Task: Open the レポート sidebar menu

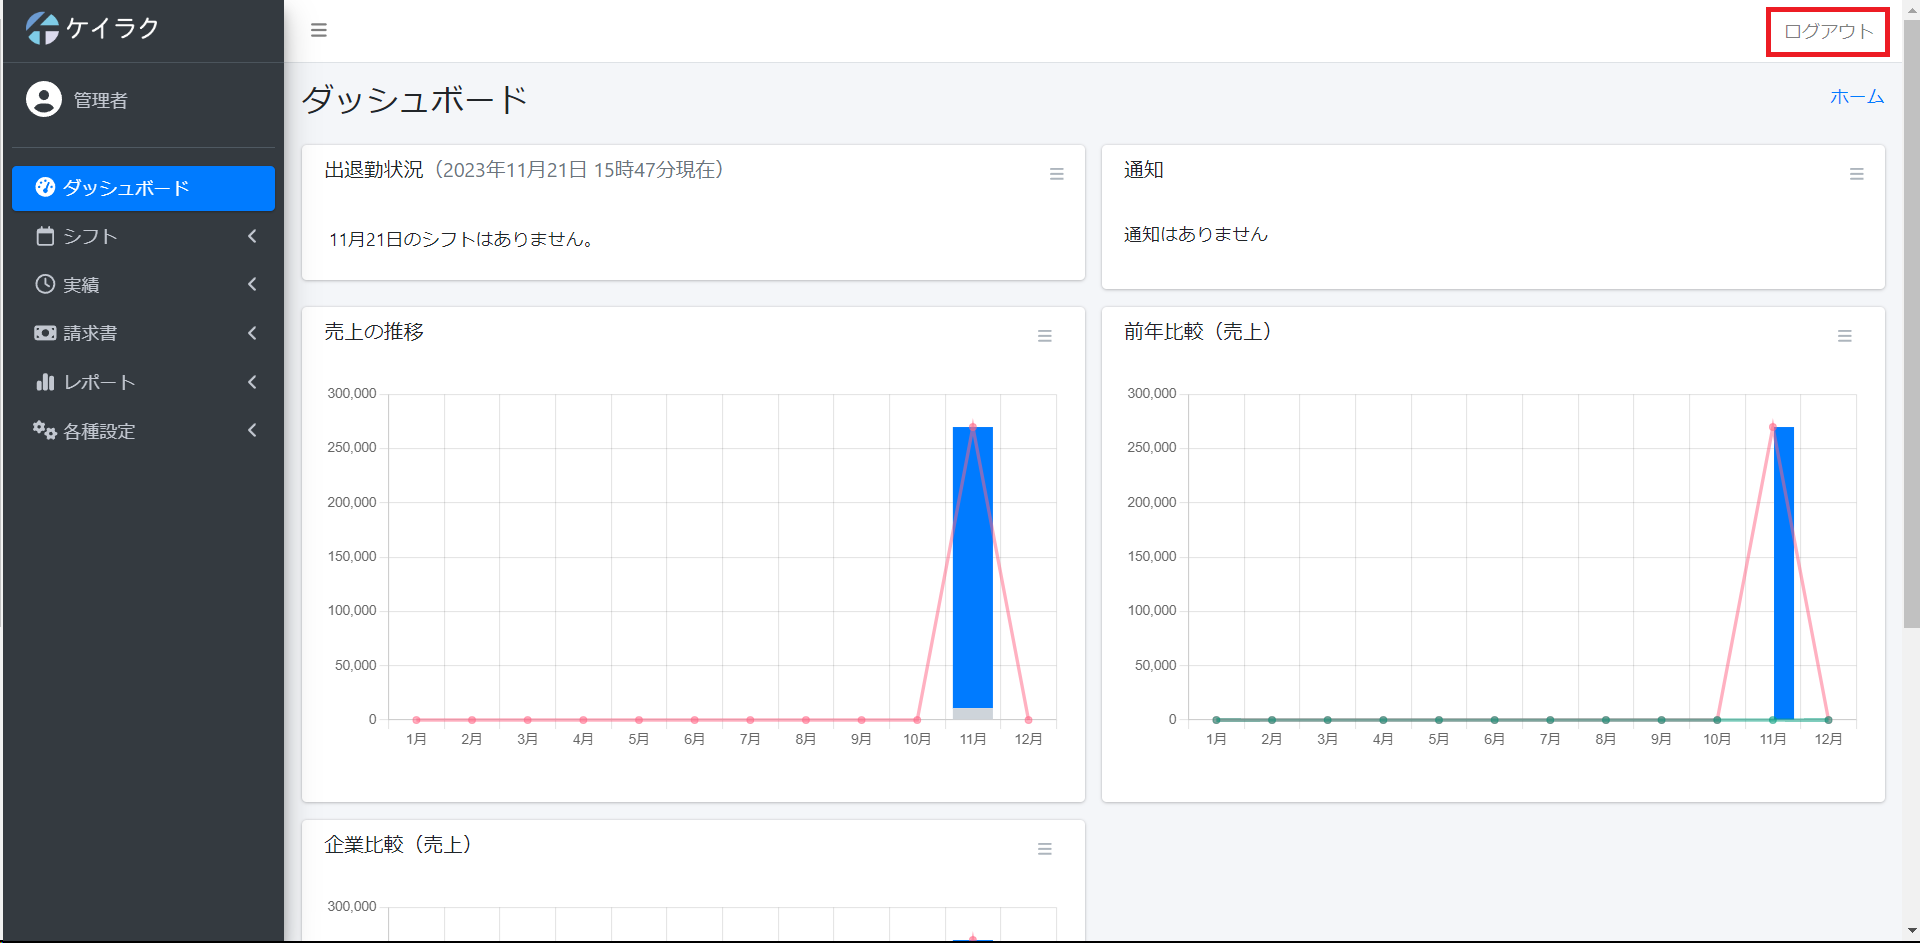Action: point(143,382)
